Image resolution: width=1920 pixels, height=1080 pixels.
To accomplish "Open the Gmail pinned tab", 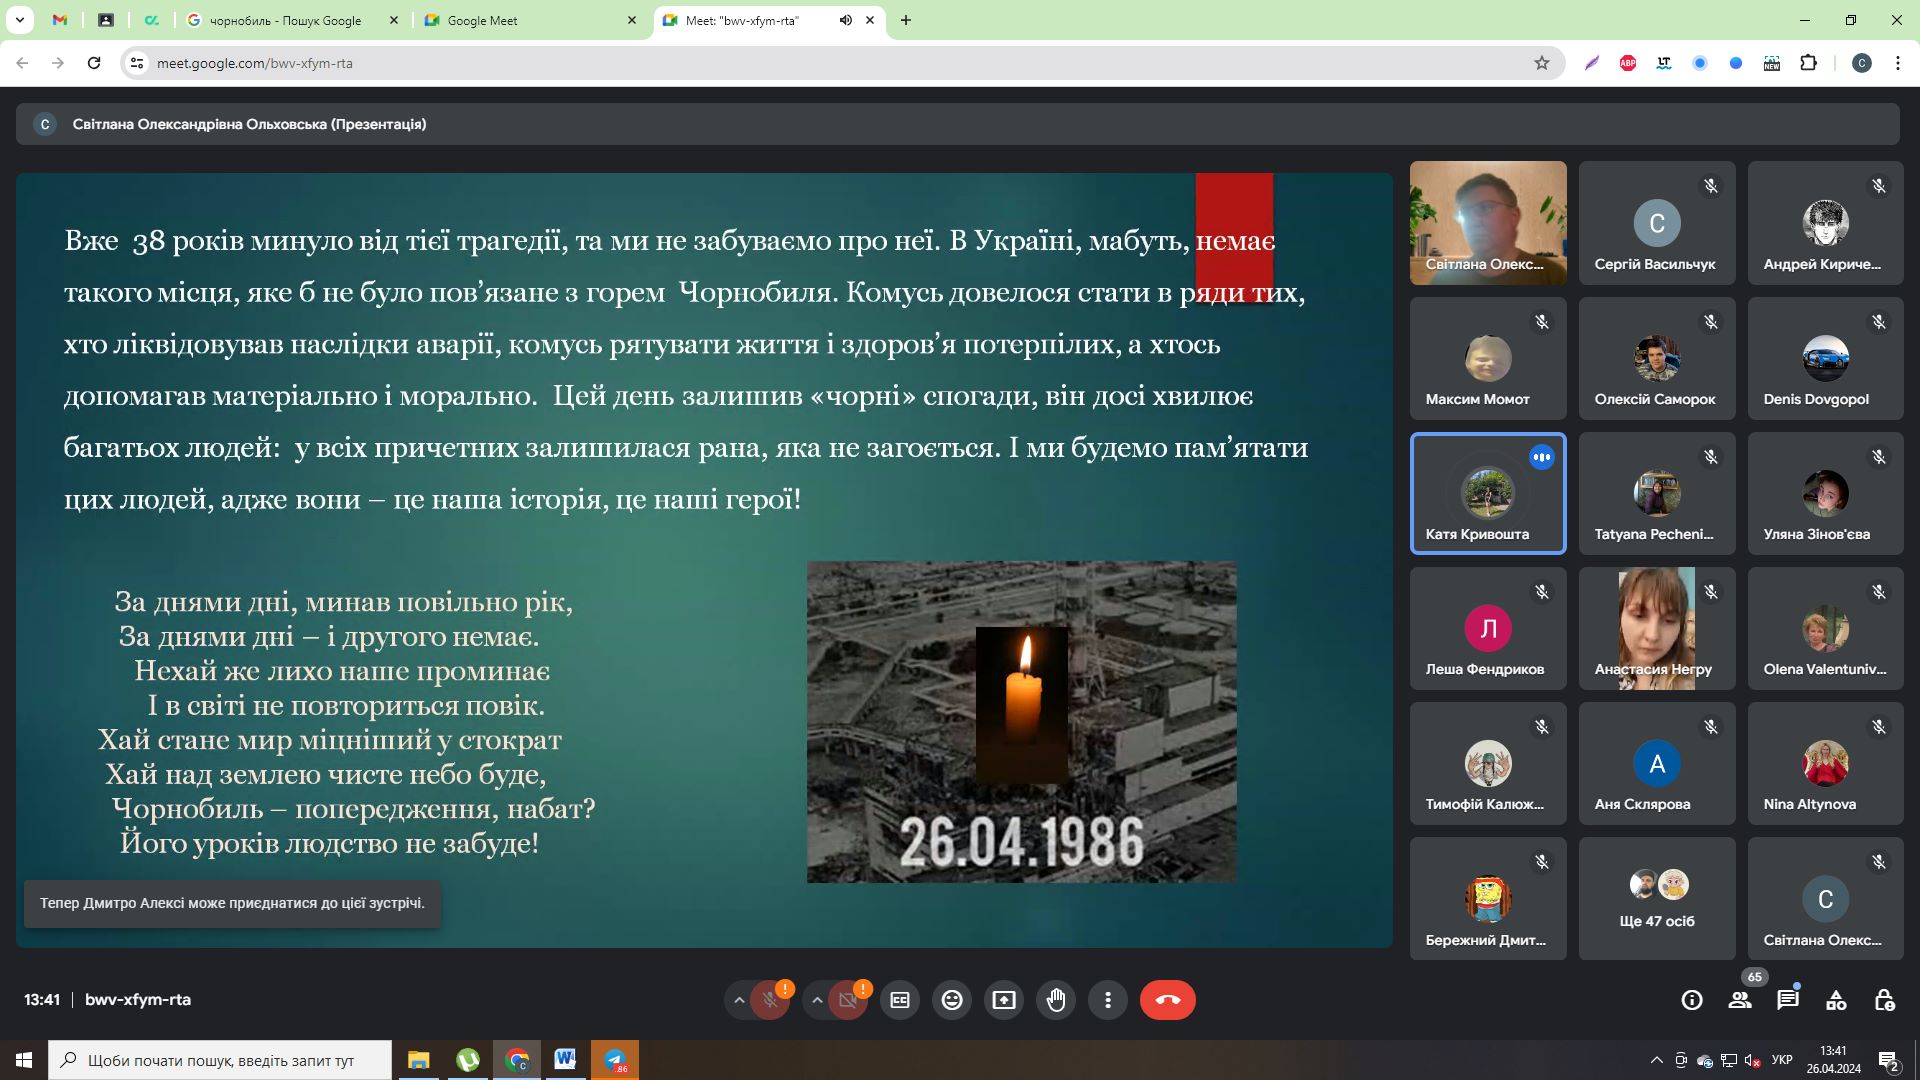I will click(60, 20).
